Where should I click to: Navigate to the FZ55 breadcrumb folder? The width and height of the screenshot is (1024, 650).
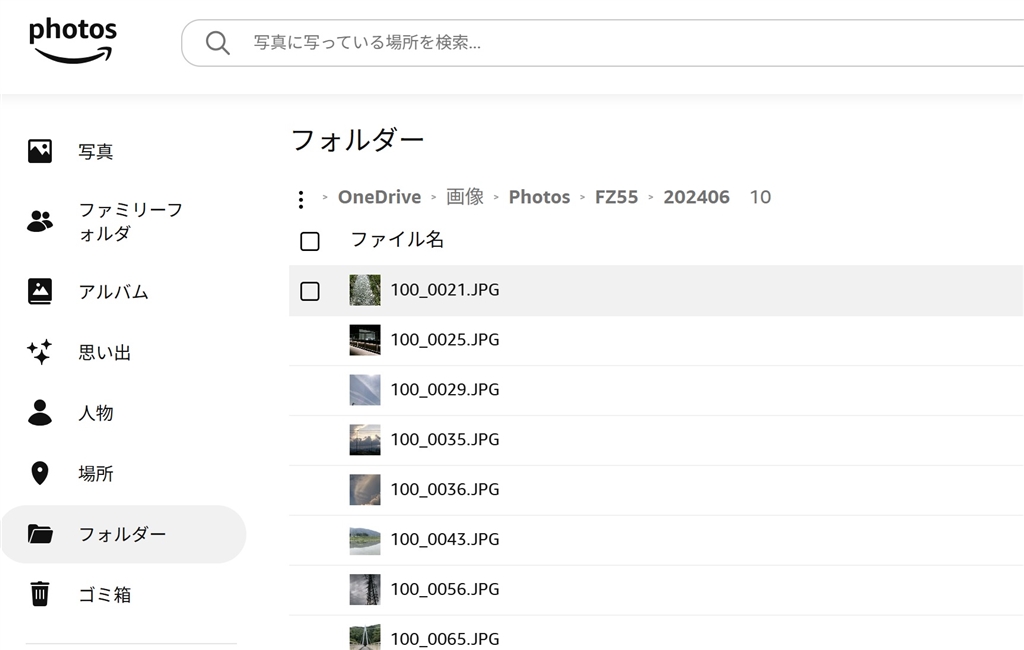[616, 197]
